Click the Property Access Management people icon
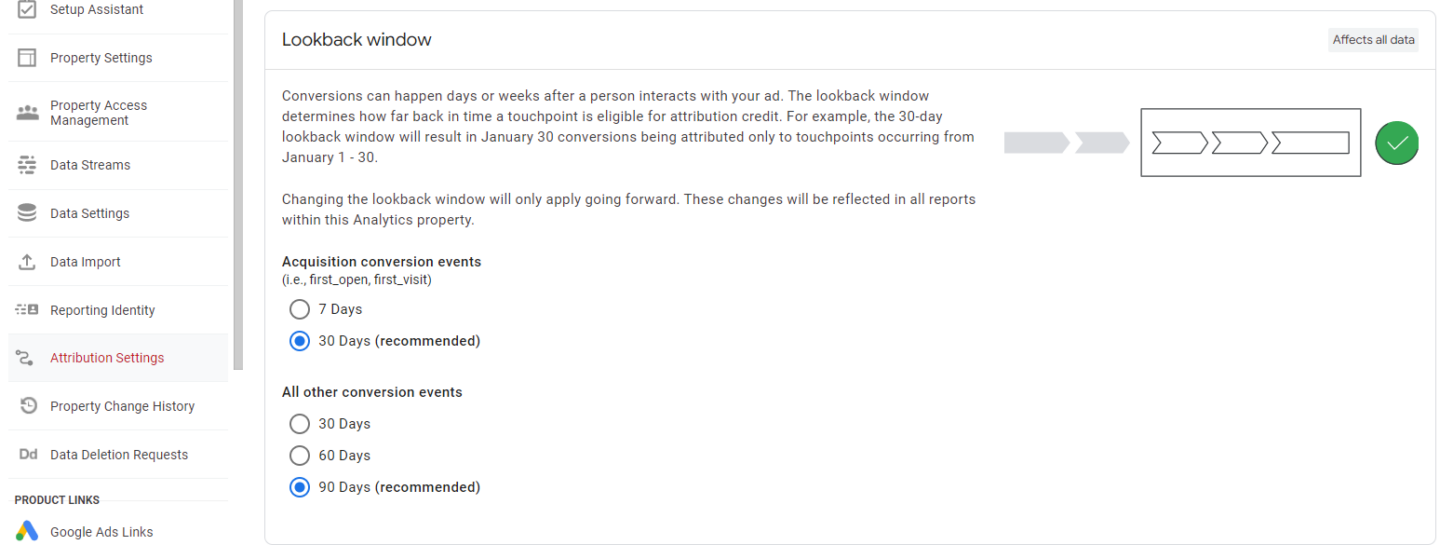 coord(27,112)
